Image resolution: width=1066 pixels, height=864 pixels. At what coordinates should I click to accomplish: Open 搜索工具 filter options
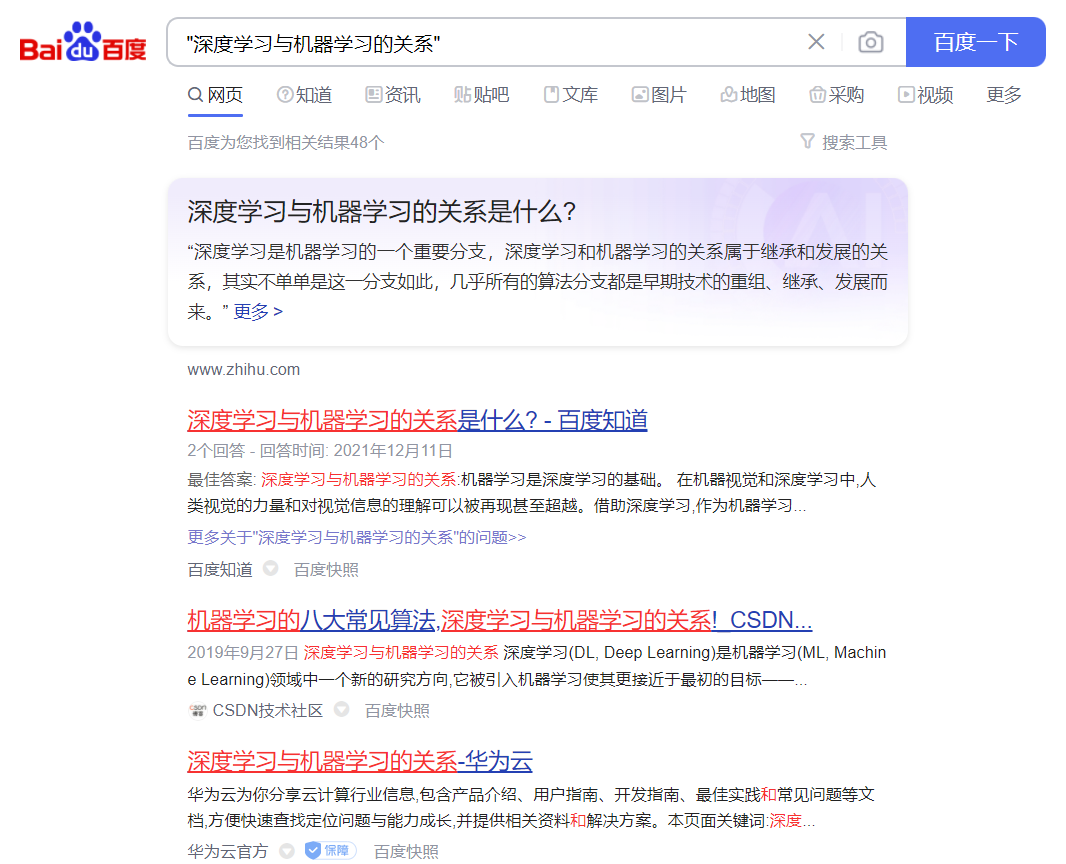point(844,142)
